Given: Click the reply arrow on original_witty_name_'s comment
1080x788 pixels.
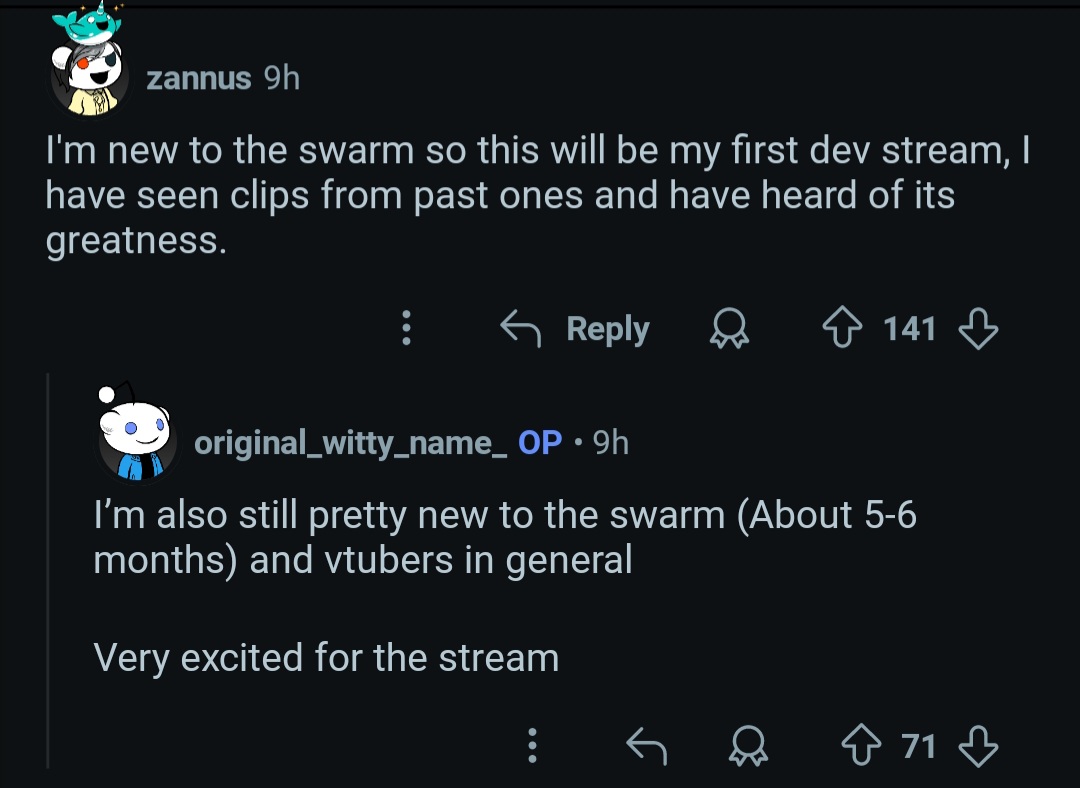Looking at the screenshot, I should click(x=647, y=746).
